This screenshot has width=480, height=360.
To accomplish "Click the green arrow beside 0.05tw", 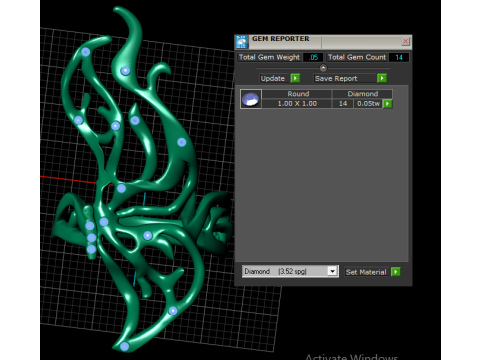I will click(x=387, y=104).
